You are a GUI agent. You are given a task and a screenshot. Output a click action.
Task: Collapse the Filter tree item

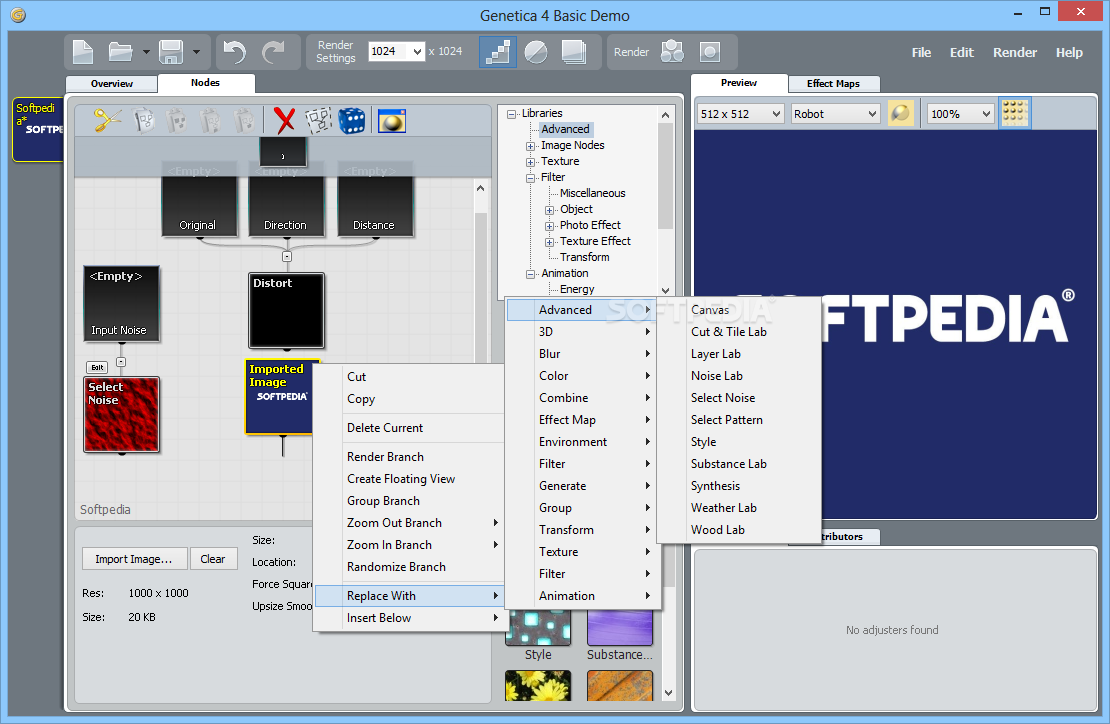click(530, 178)
